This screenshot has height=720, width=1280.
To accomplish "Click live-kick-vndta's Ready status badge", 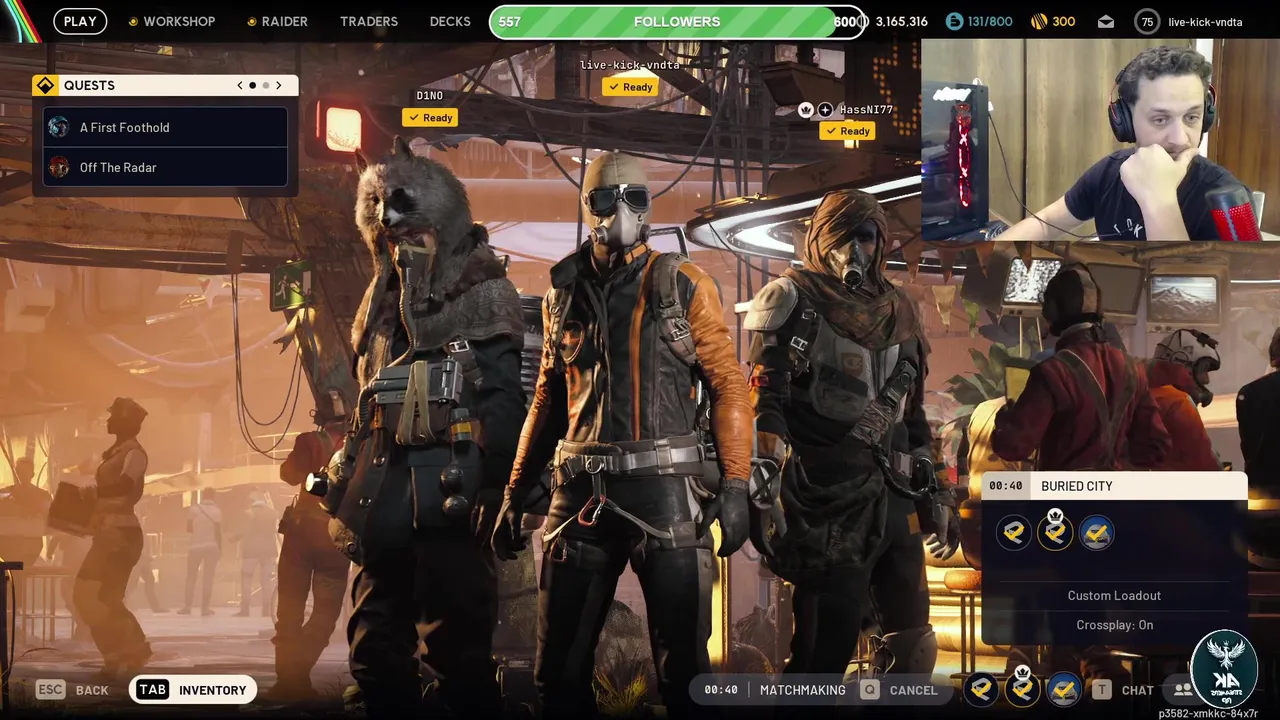I will 630,86.
